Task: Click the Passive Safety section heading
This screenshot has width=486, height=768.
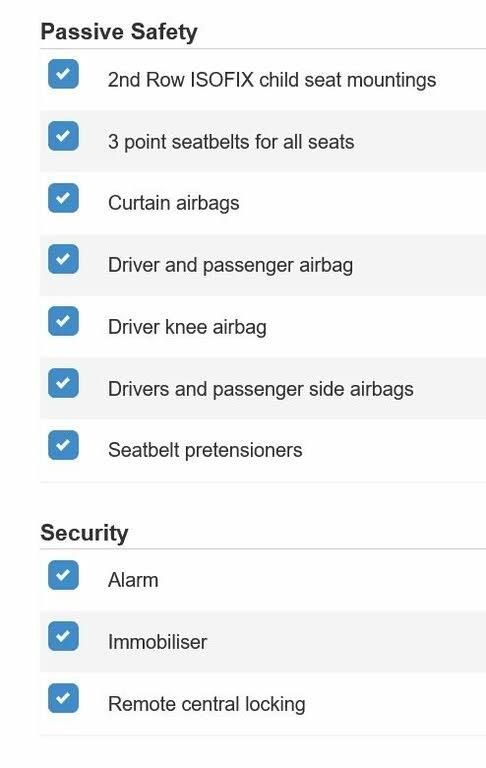Action: click(x=119, y=32)
